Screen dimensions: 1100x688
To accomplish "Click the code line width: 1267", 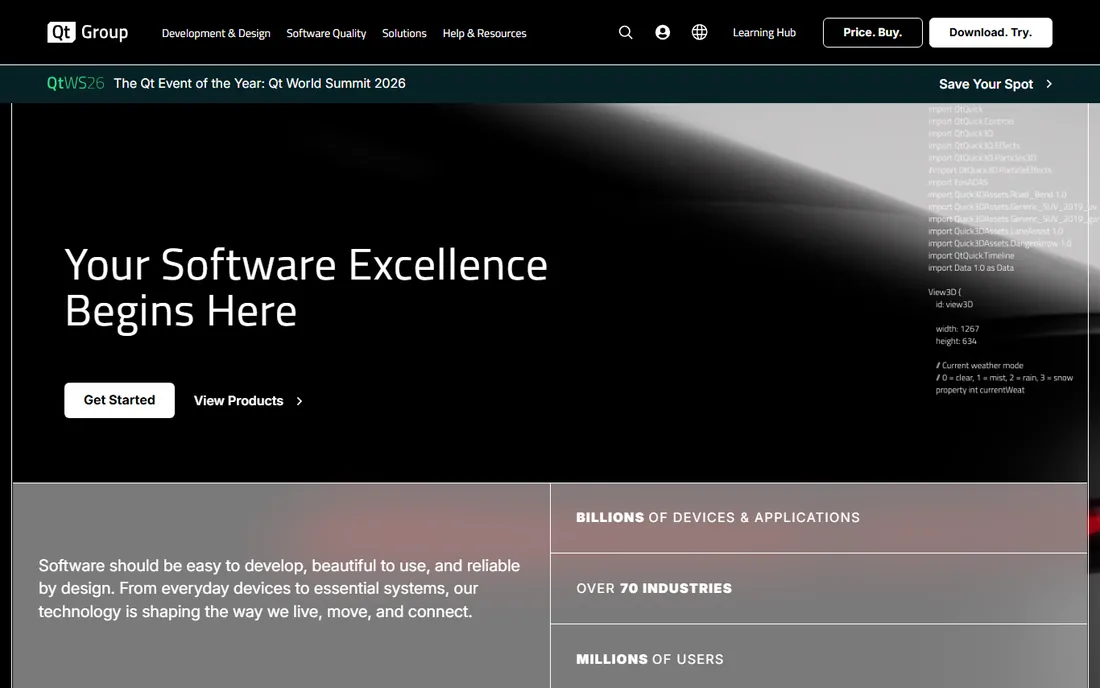I will click(x=957, y=329).
